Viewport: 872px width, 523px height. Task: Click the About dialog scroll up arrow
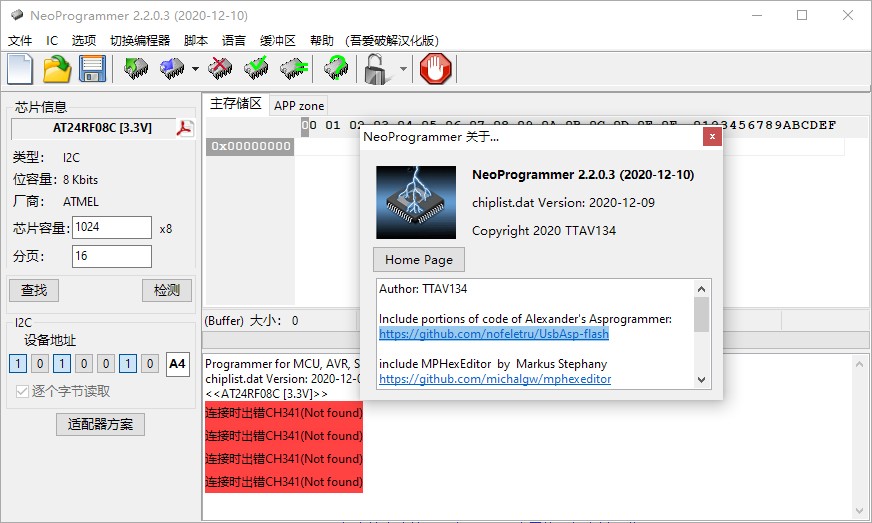[x=701, y=289]
